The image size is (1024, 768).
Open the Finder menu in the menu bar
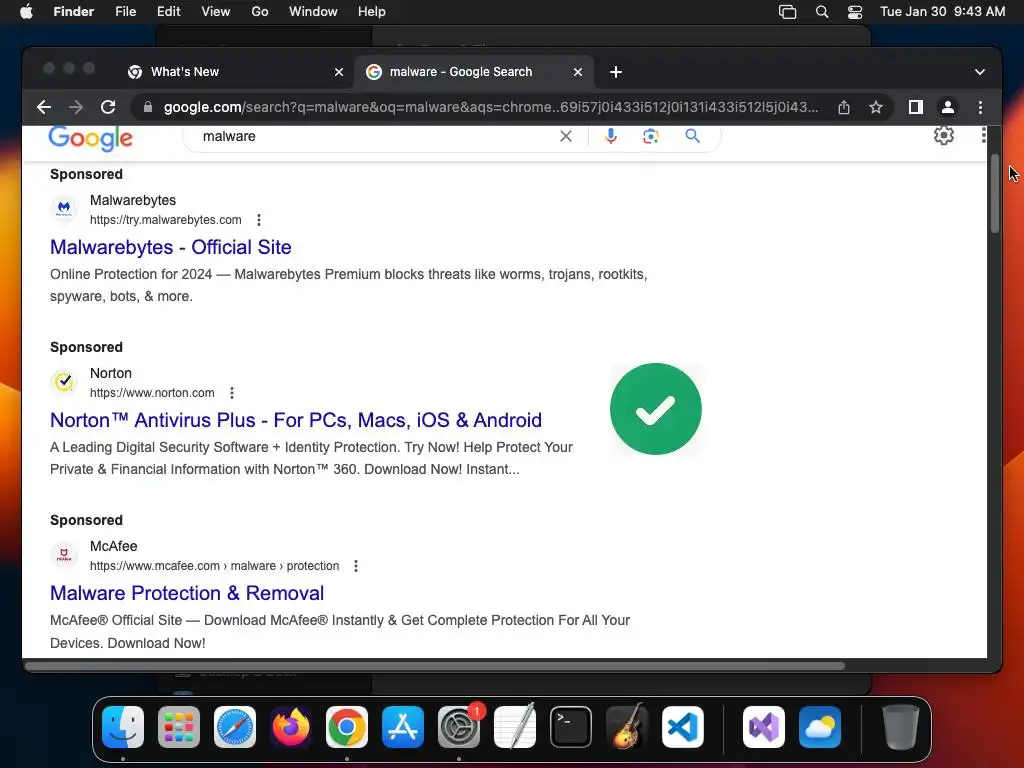point(73,12)
